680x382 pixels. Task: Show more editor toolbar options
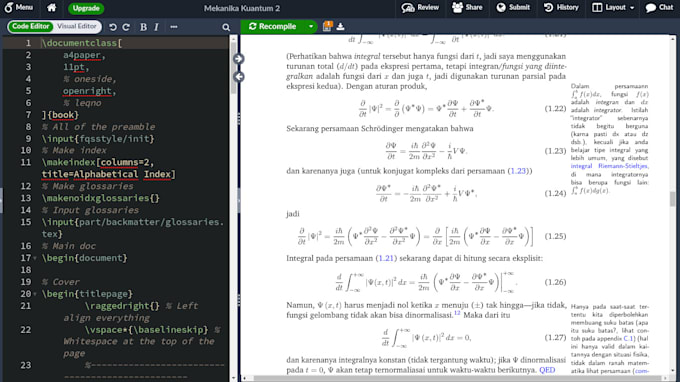pyautogui.click(x=174, y=27)
